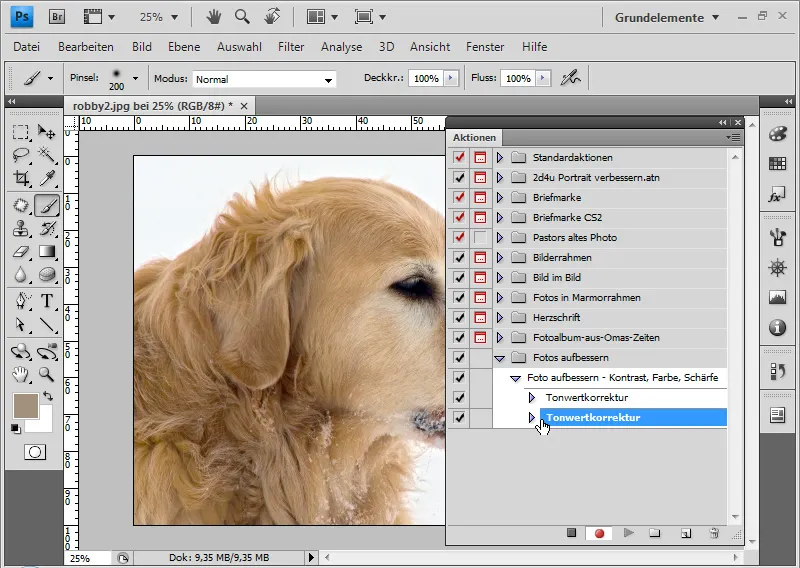
Task: Select the Gradient tool
Action: click(47, 252)
